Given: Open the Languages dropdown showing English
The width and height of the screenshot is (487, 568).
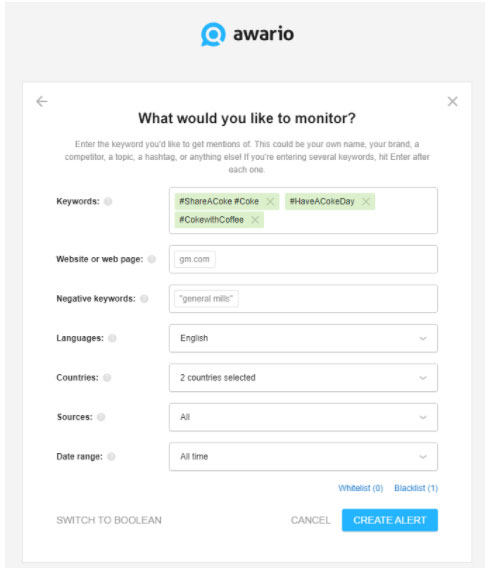Looking at the screenshot, I should 303,338.
